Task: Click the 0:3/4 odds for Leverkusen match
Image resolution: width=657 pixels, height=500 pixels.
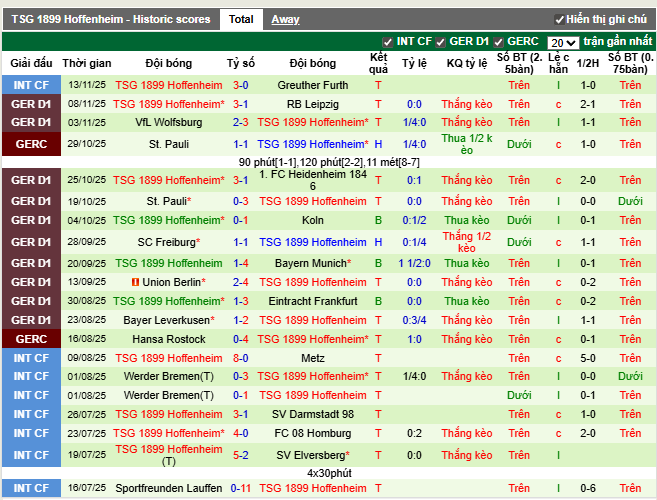Action: (x=414, y=320)
